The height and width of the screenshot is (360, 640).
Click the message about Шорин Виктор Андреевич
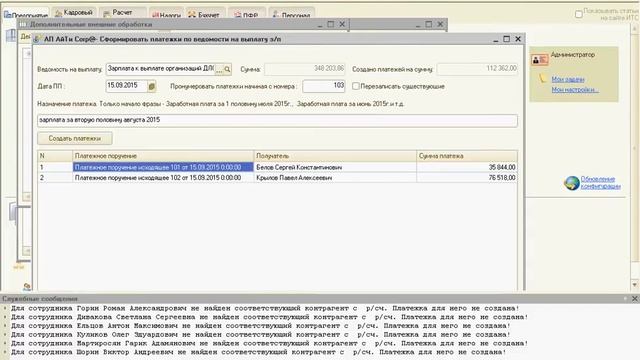pos(258,352)
